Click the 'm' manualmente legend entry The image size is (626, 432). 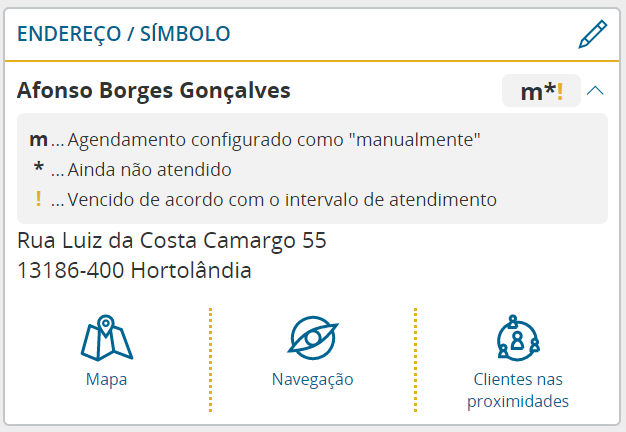tap(255, 140)
